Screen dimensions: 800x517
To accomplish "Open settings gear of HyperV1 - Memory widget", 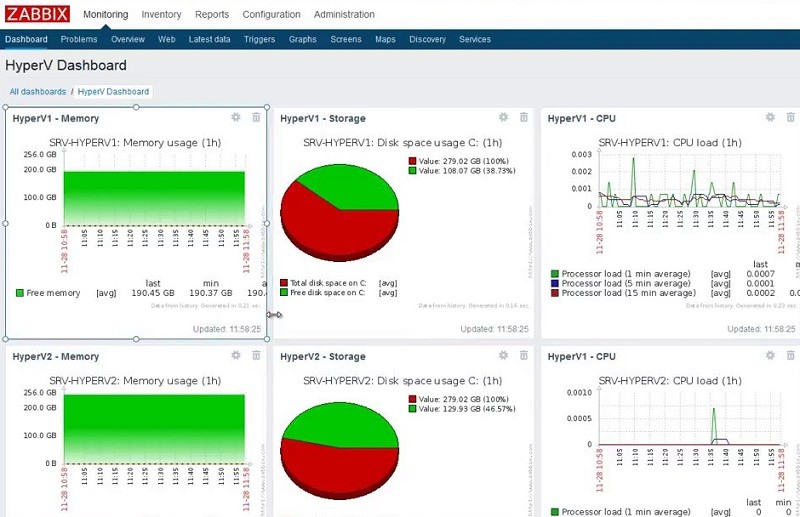I will coord(236,117).
